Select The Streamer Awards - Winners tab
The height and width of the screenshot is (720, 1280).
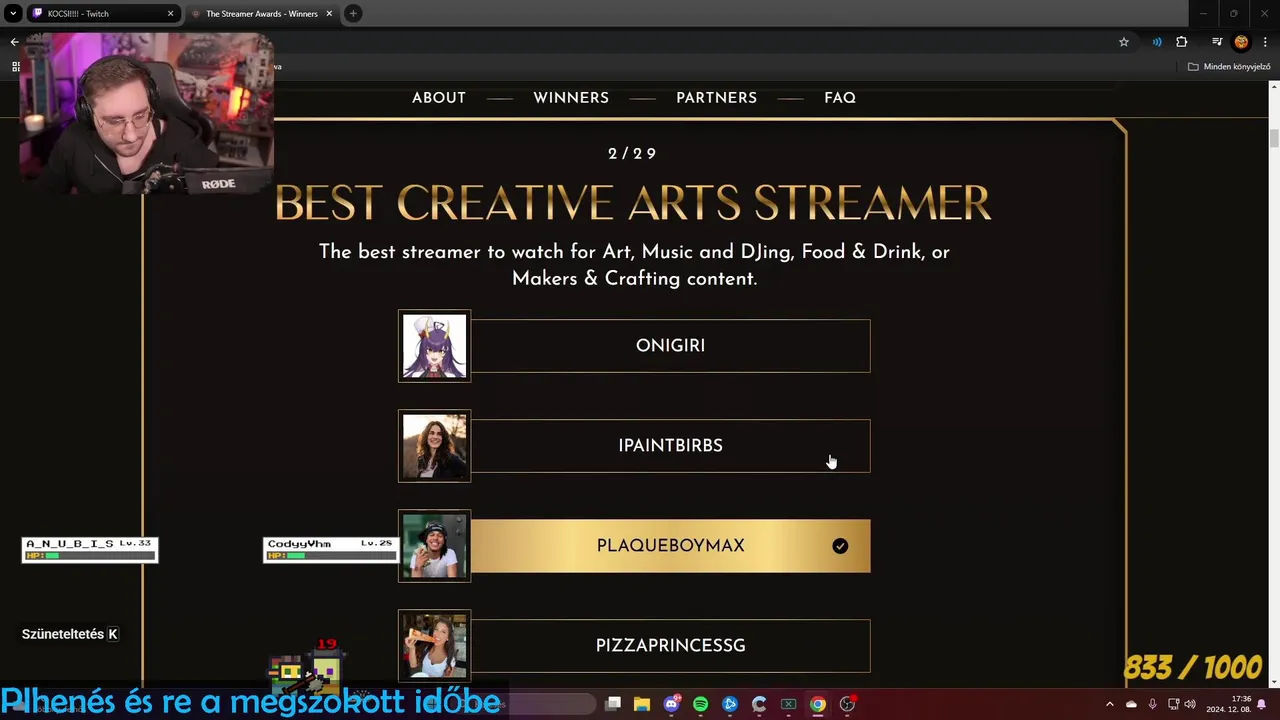point(261,14)
